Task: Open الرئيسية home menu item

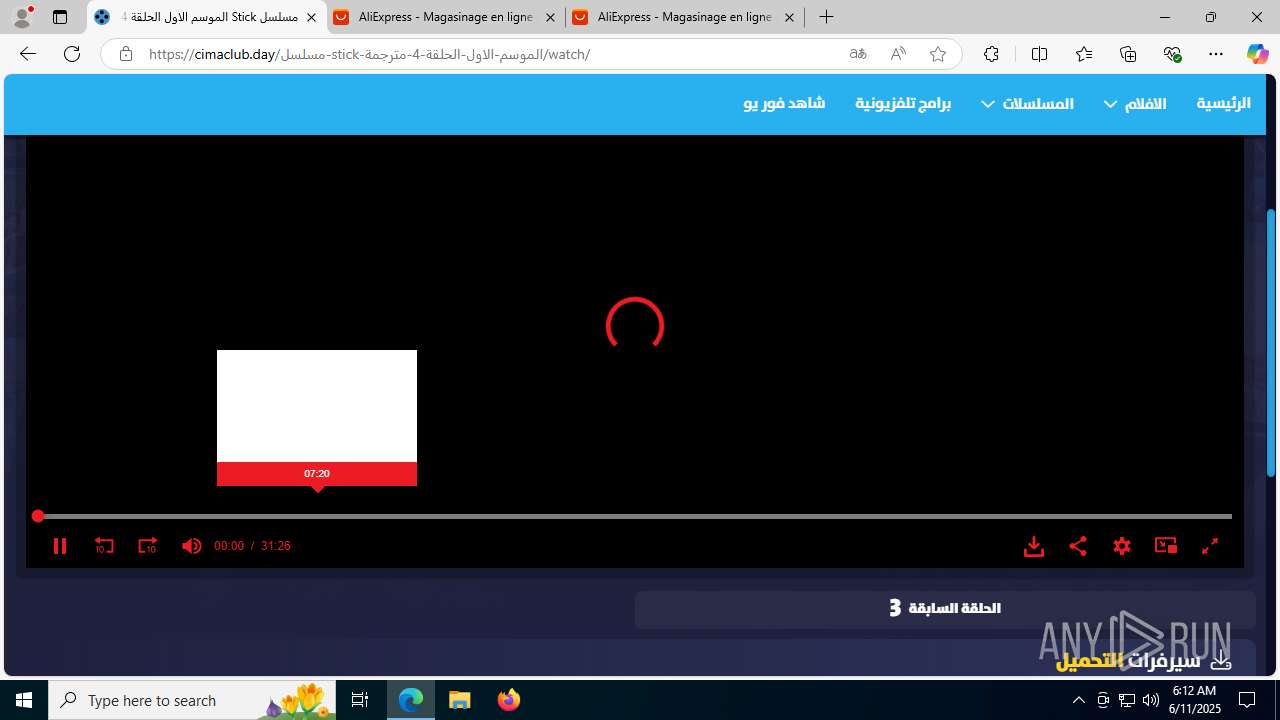Action: (x=1224, y=103)
